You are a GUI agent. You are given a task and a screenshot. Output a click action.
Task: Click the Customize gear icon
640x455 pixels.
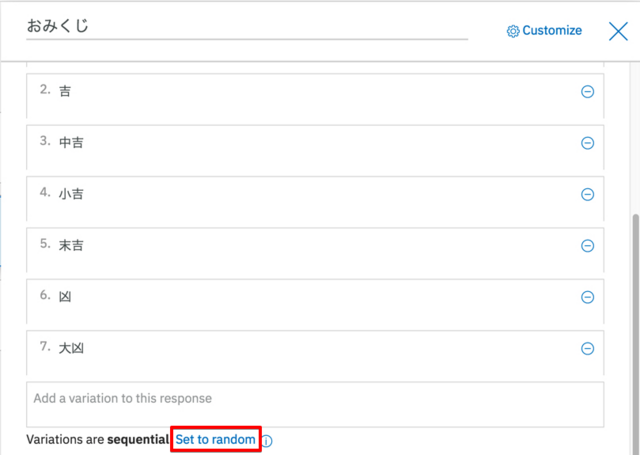(513, 31)
